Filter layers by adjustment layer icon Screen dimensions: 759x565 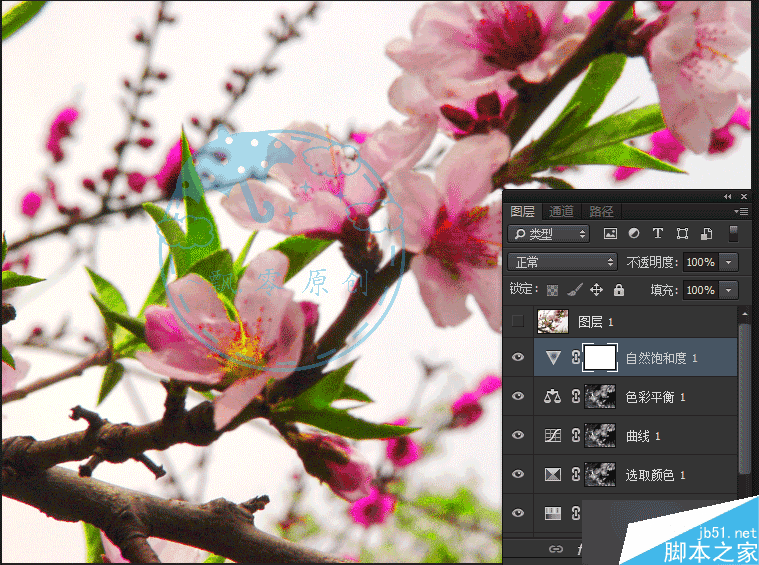pyautogui.click(x=634, y=233)
